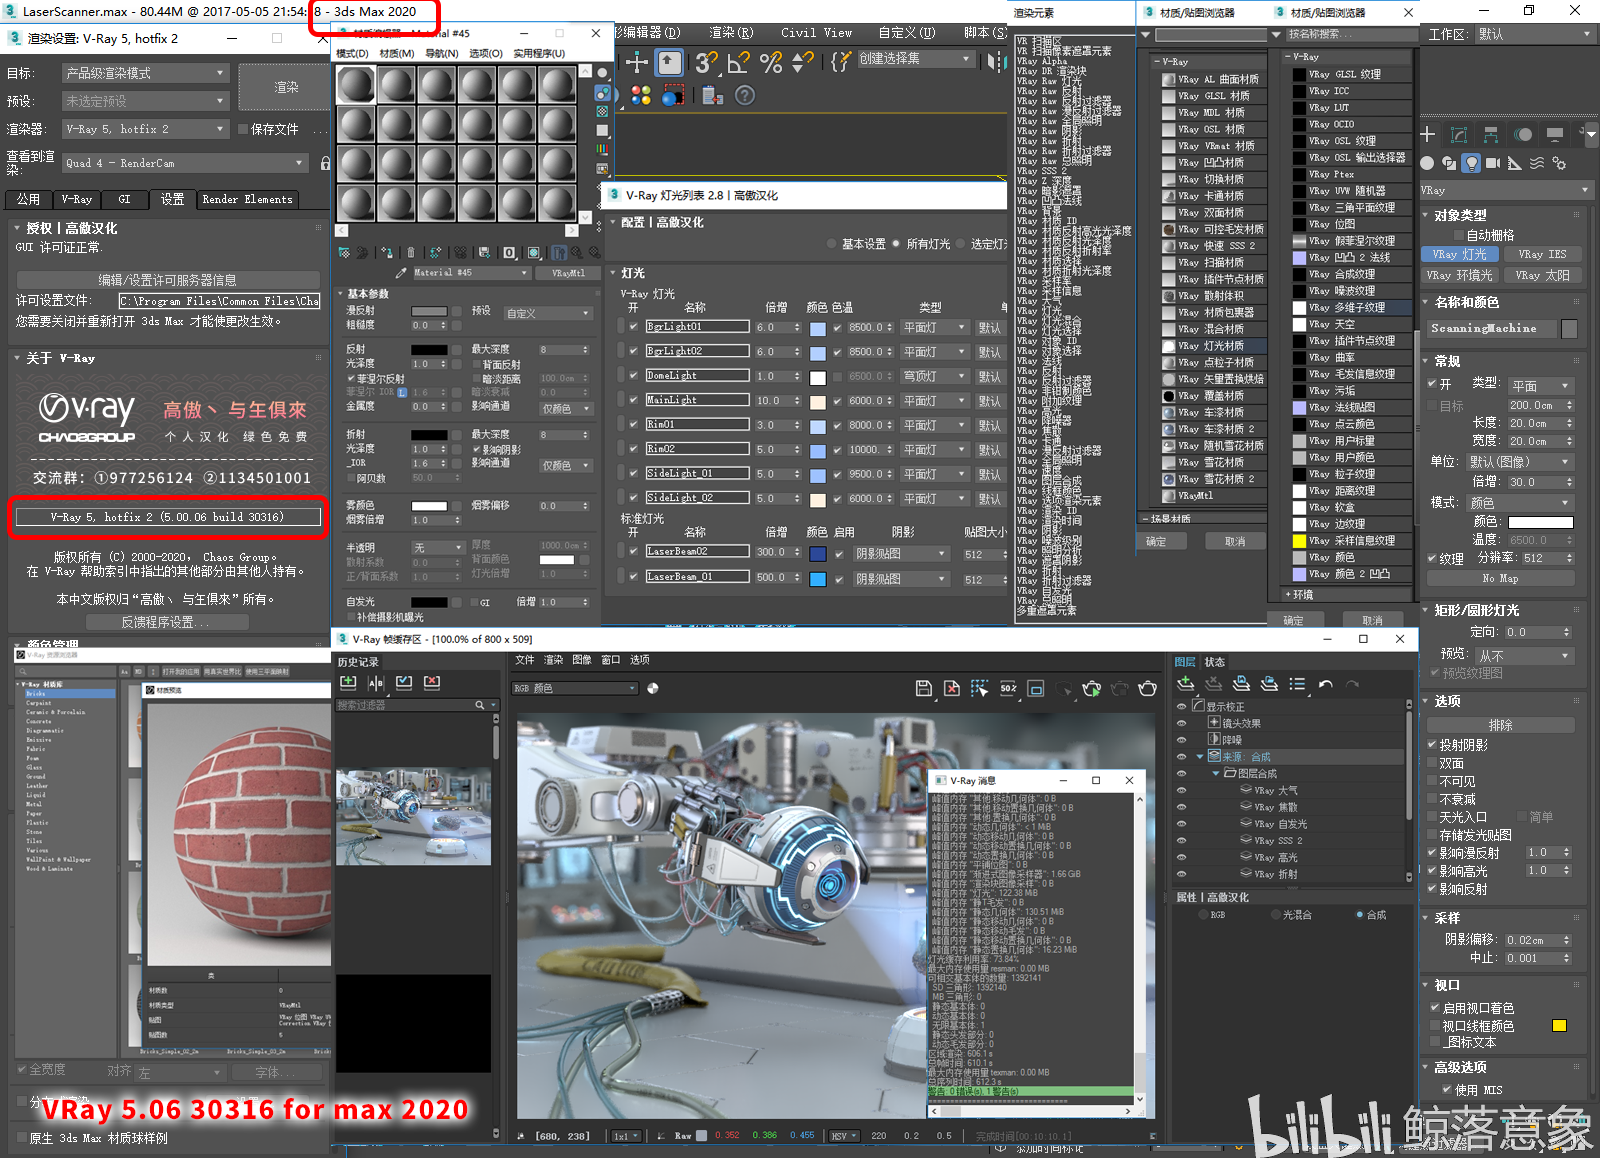Select the 所有灯光 all lights radio button
The width and height of the screenshot is (1600, 1158).
click(x=896, y=244)
